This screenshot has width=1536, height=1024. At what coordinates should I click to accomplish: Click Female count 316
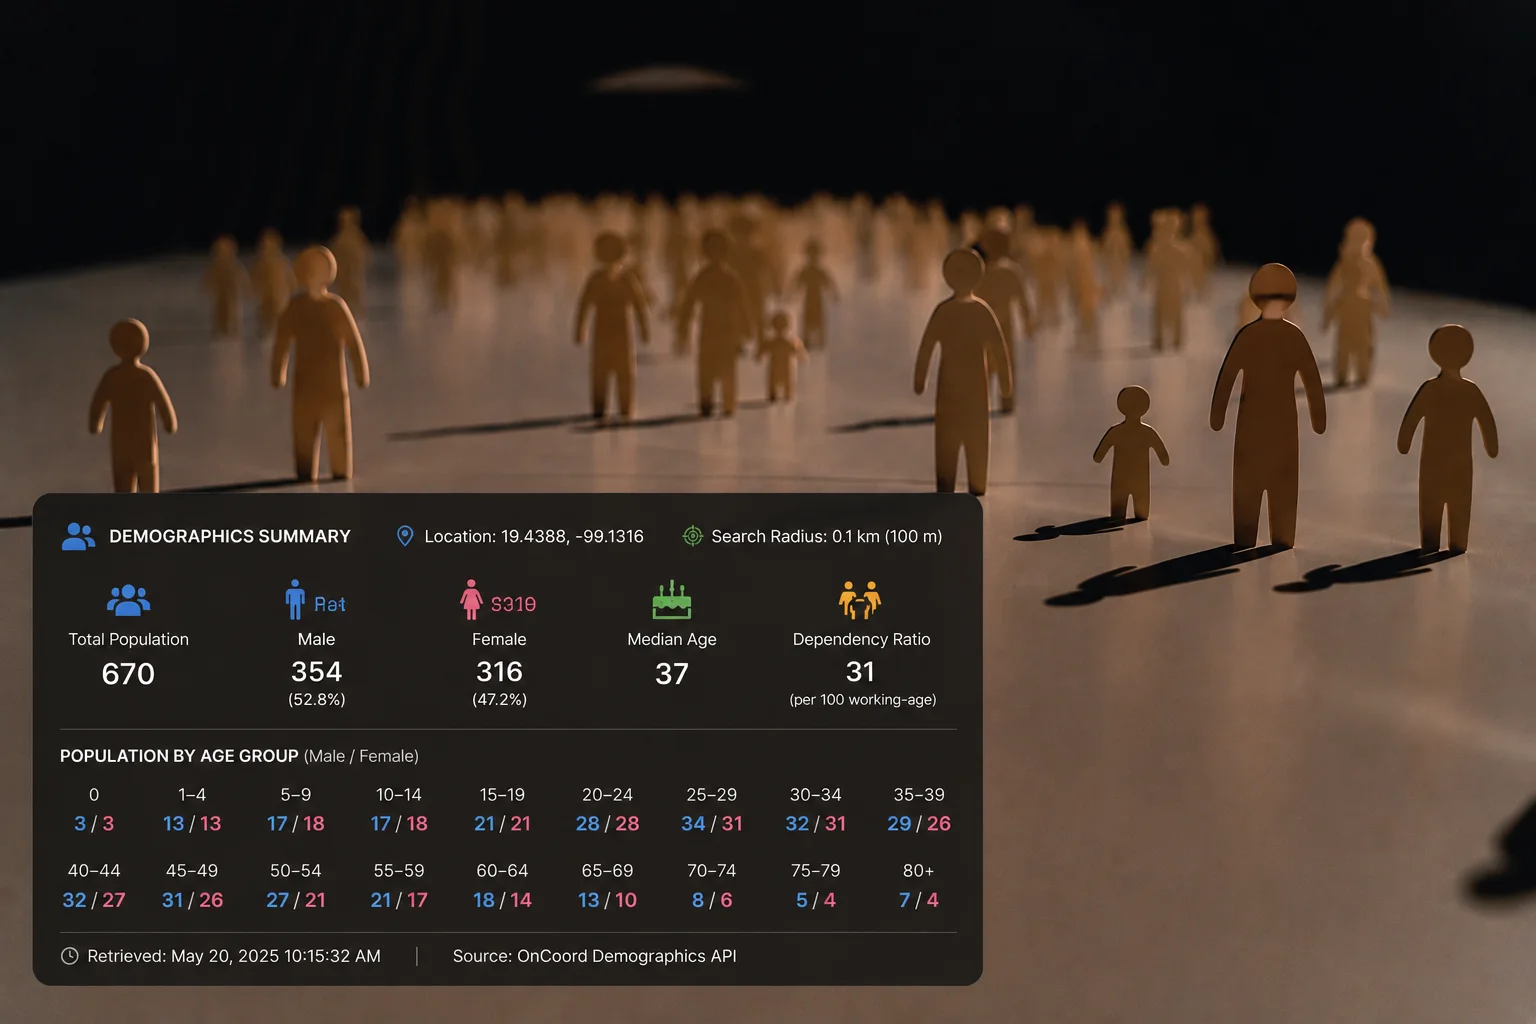pos(499,672)
